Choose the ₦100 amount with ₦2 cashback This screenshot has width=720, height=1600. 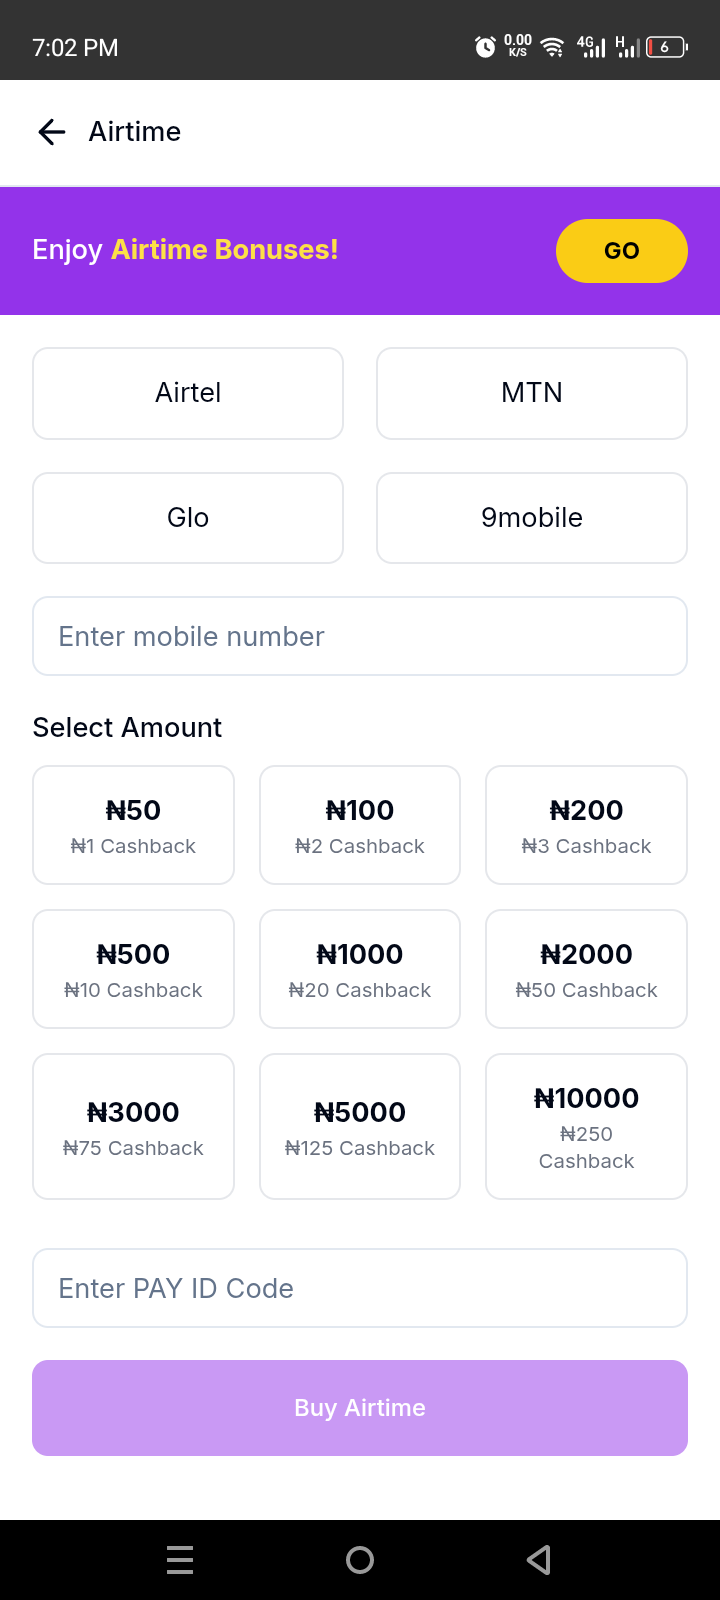(360, 825)
